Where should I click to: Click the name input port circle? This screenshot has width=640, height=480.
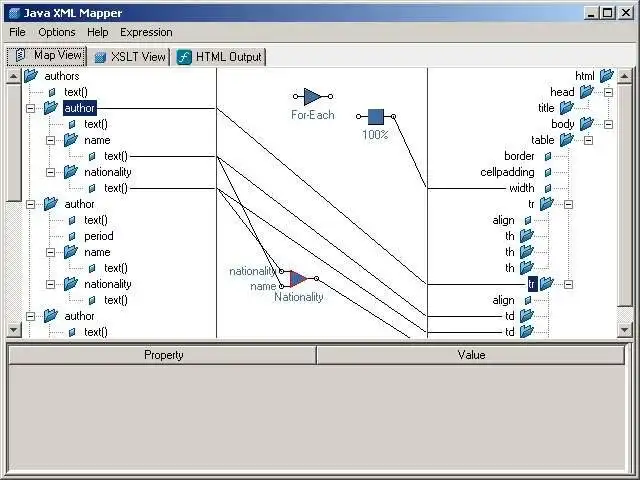coord(281,287)
